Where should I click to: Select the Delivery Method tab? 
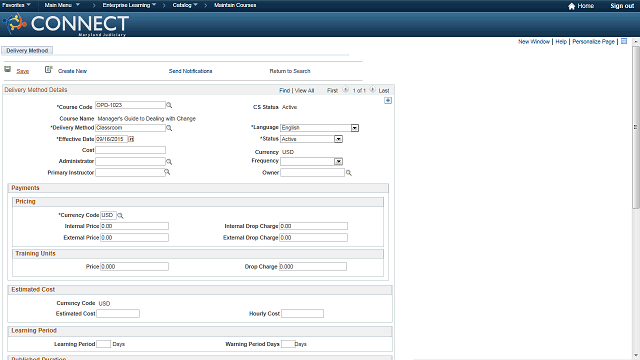pyautogui.click(x=27, y=51)
